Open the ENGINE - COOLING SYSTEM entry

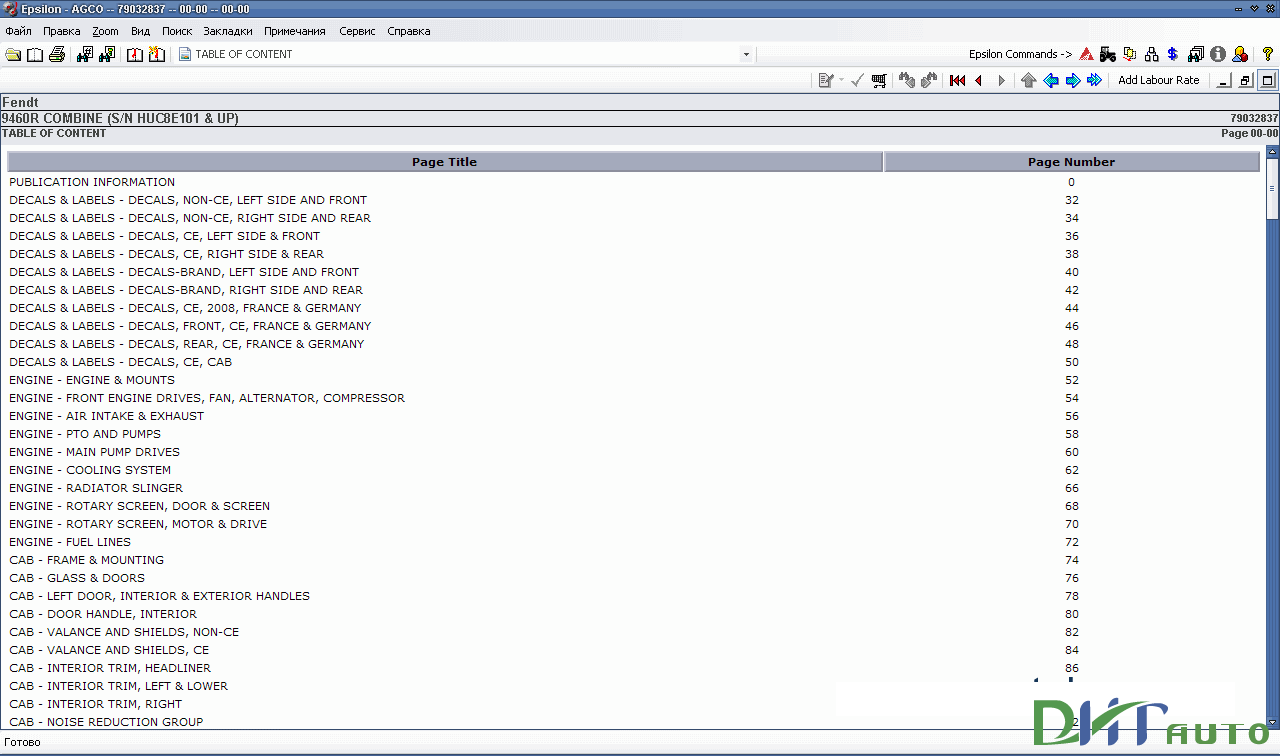(92, 470)
